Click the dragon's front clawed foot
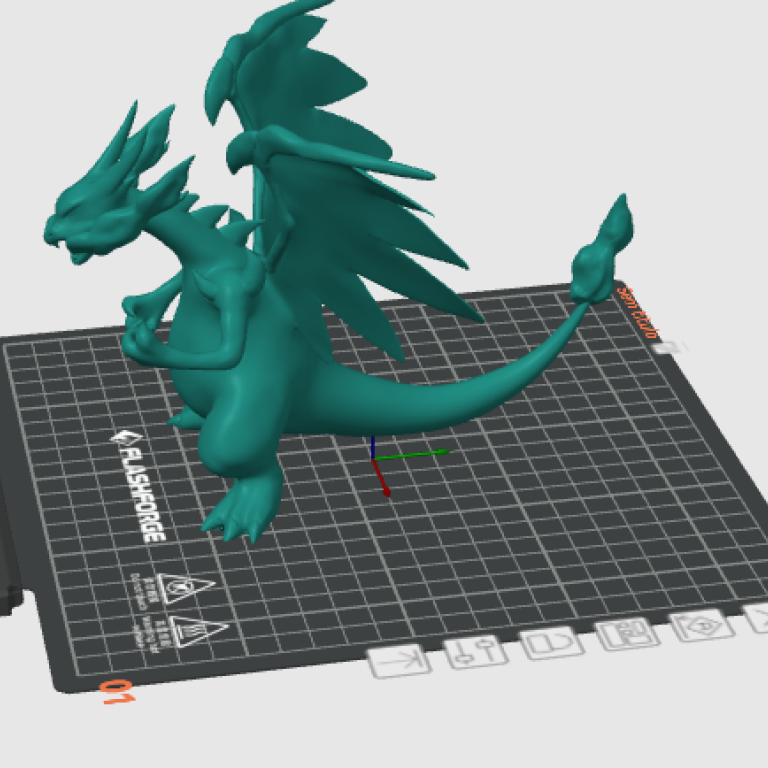Screen dimensions: 768x768 [x=237, y=513]
